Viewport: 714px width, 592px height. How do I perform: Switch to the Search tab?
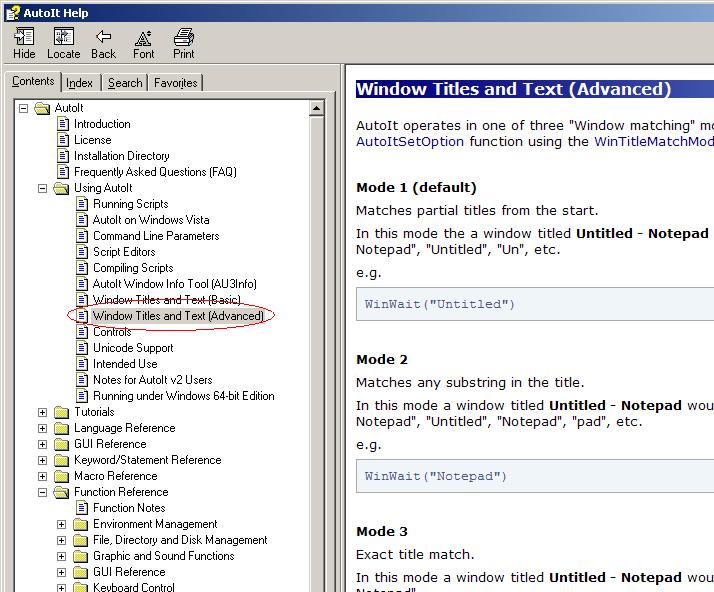[125, 83]
